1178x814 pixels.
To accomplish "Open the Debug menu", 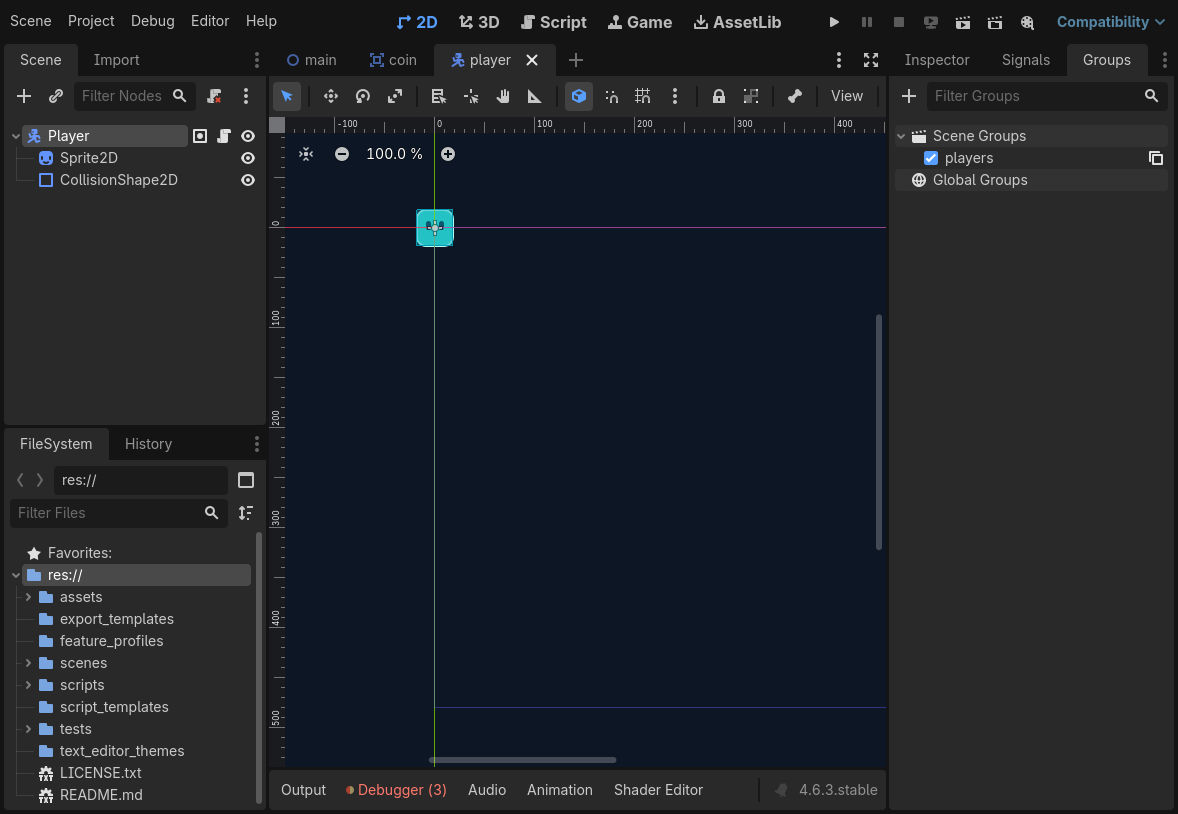I will [x=153, y=21].
